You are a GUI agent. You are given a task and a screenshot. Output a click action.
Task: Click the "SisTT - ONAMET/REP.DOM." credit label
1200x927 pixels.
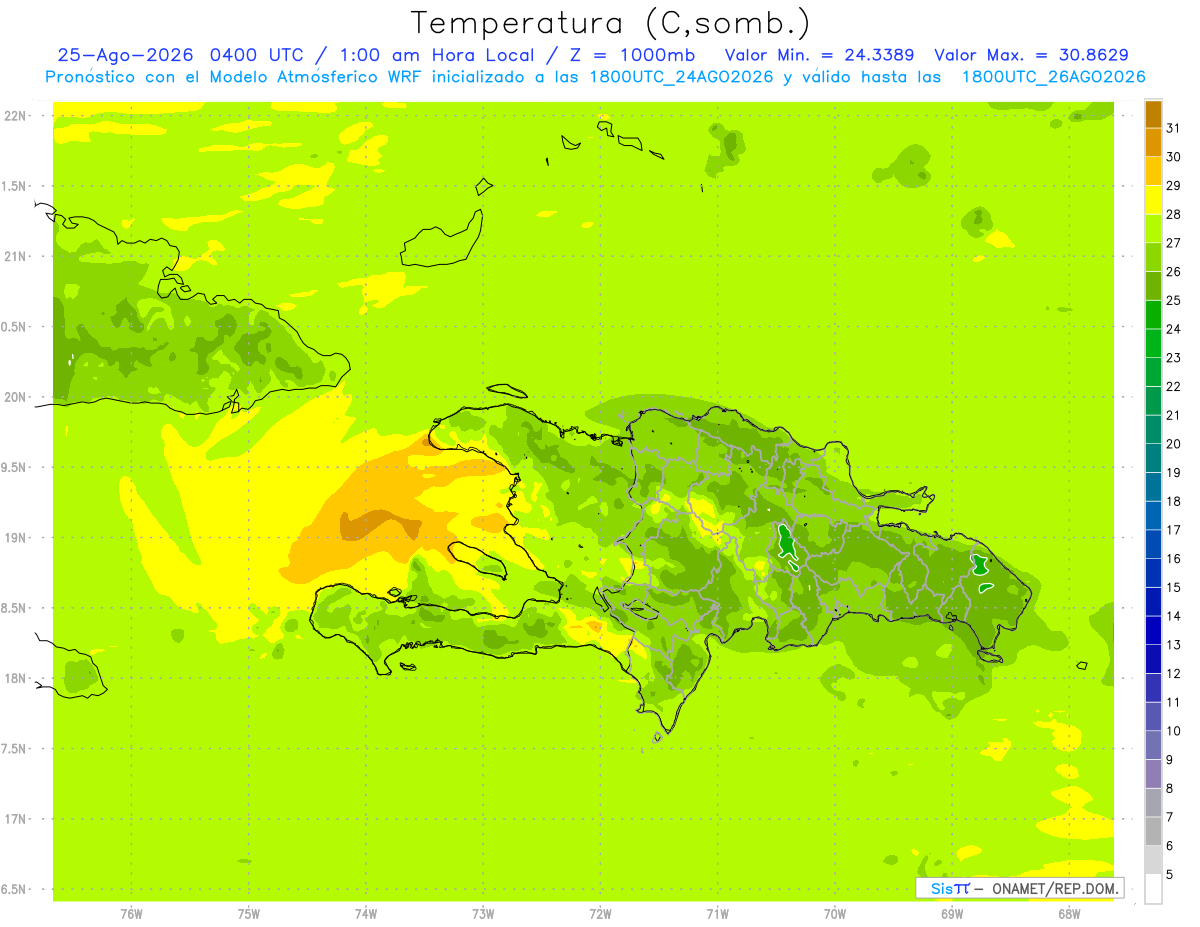click(1019, 888)
